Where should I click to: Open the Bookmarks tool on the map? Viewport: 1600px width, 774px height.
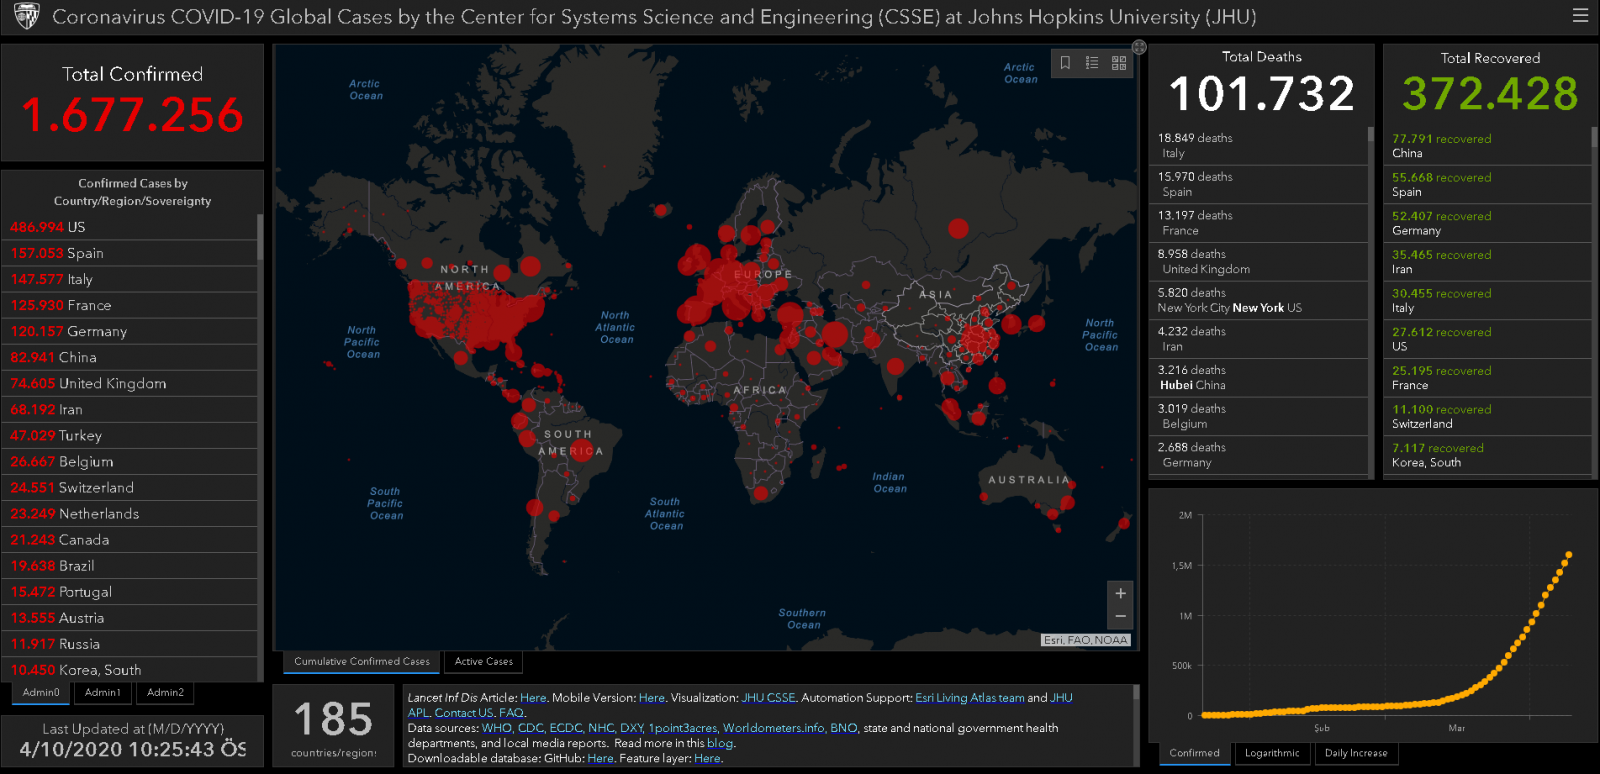(x=1065, y=63)
